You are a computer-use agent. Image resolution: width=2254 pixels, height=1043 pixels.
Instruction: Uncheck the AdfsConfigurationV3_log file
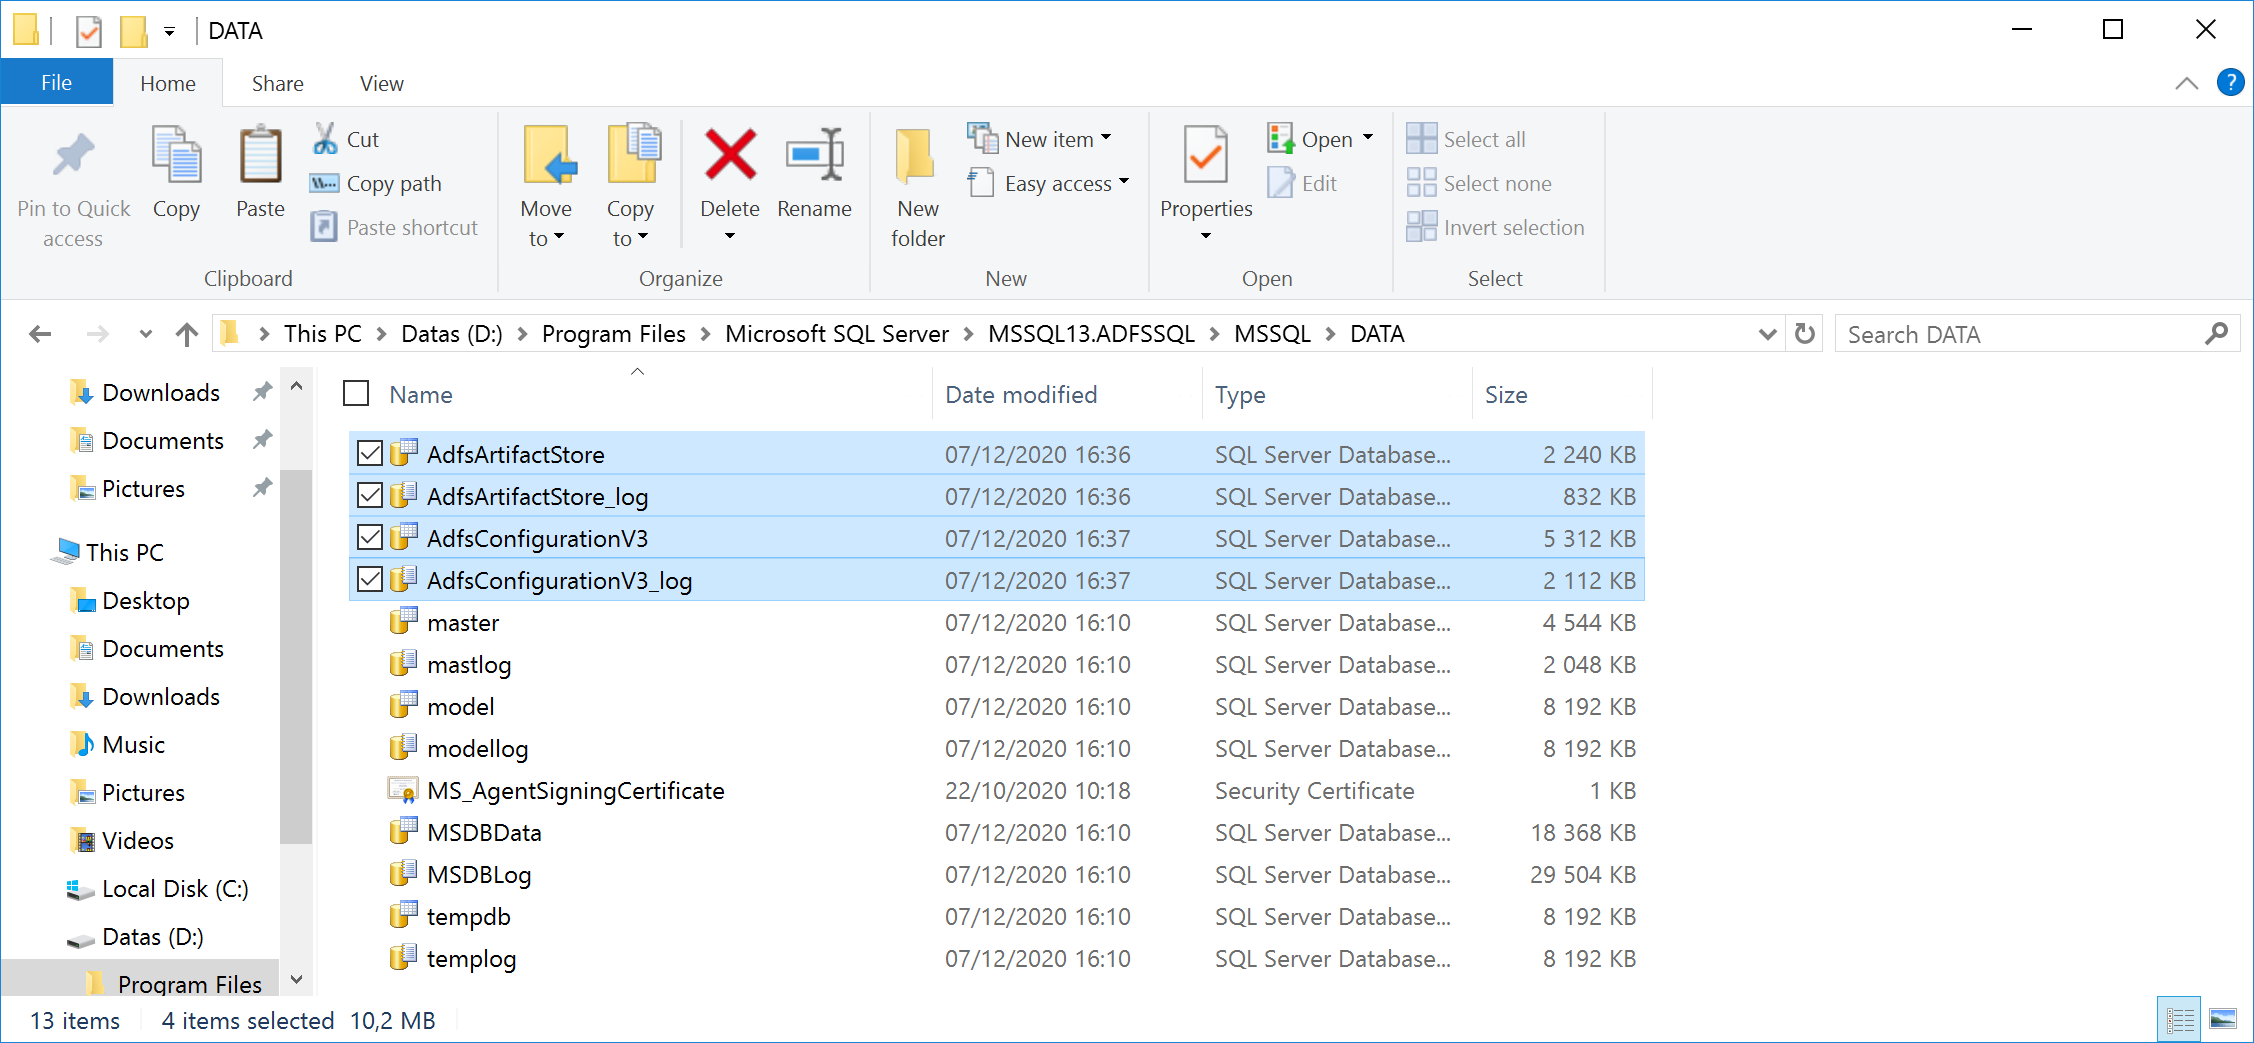click(x=368, y=579)
